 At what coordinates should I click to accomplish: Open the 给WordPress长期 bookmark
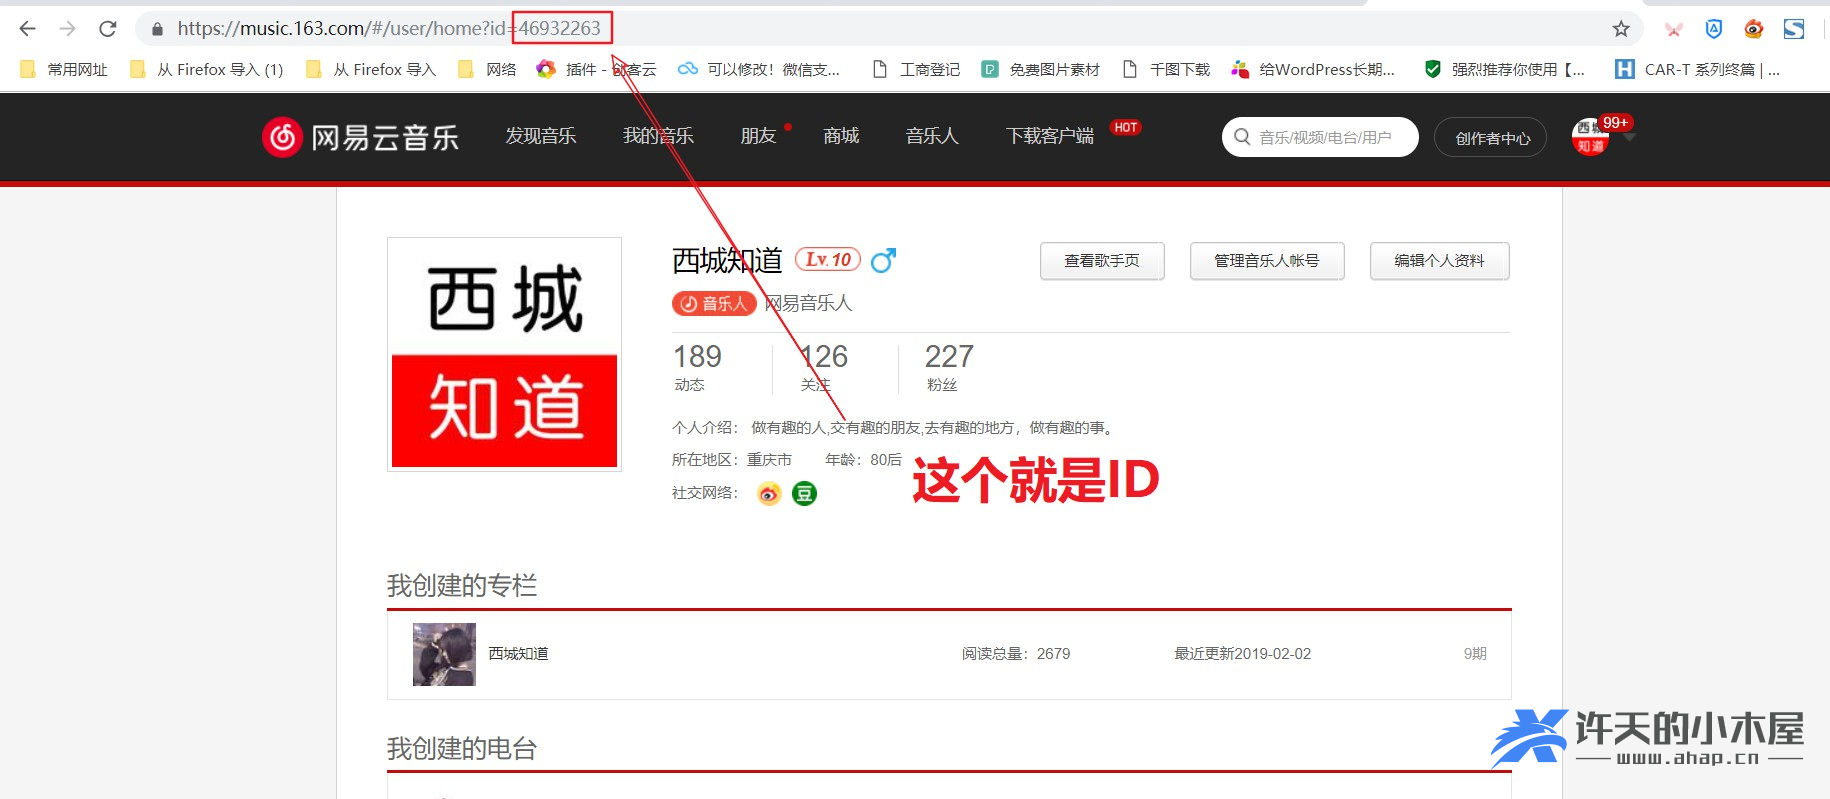click(x=1313, y=69)
